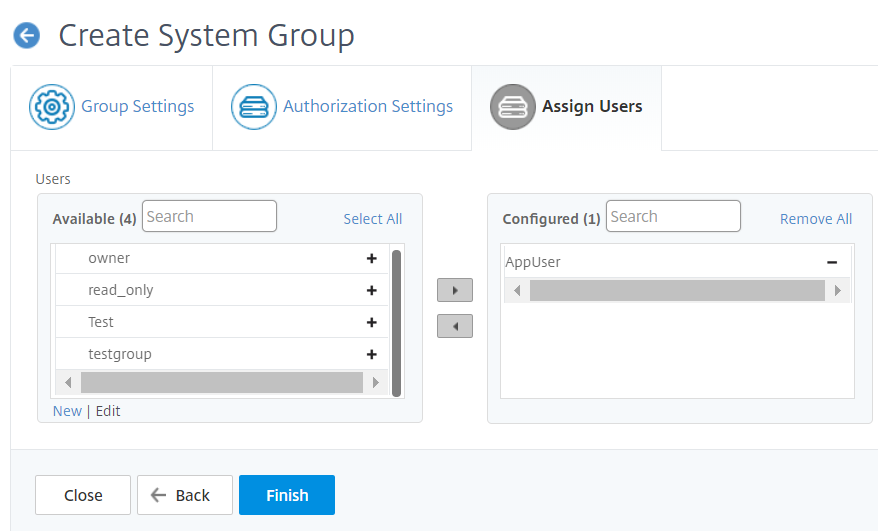Click the Assign Users grey icon
This screenshot has width=878, height=531.
(513, 106)
